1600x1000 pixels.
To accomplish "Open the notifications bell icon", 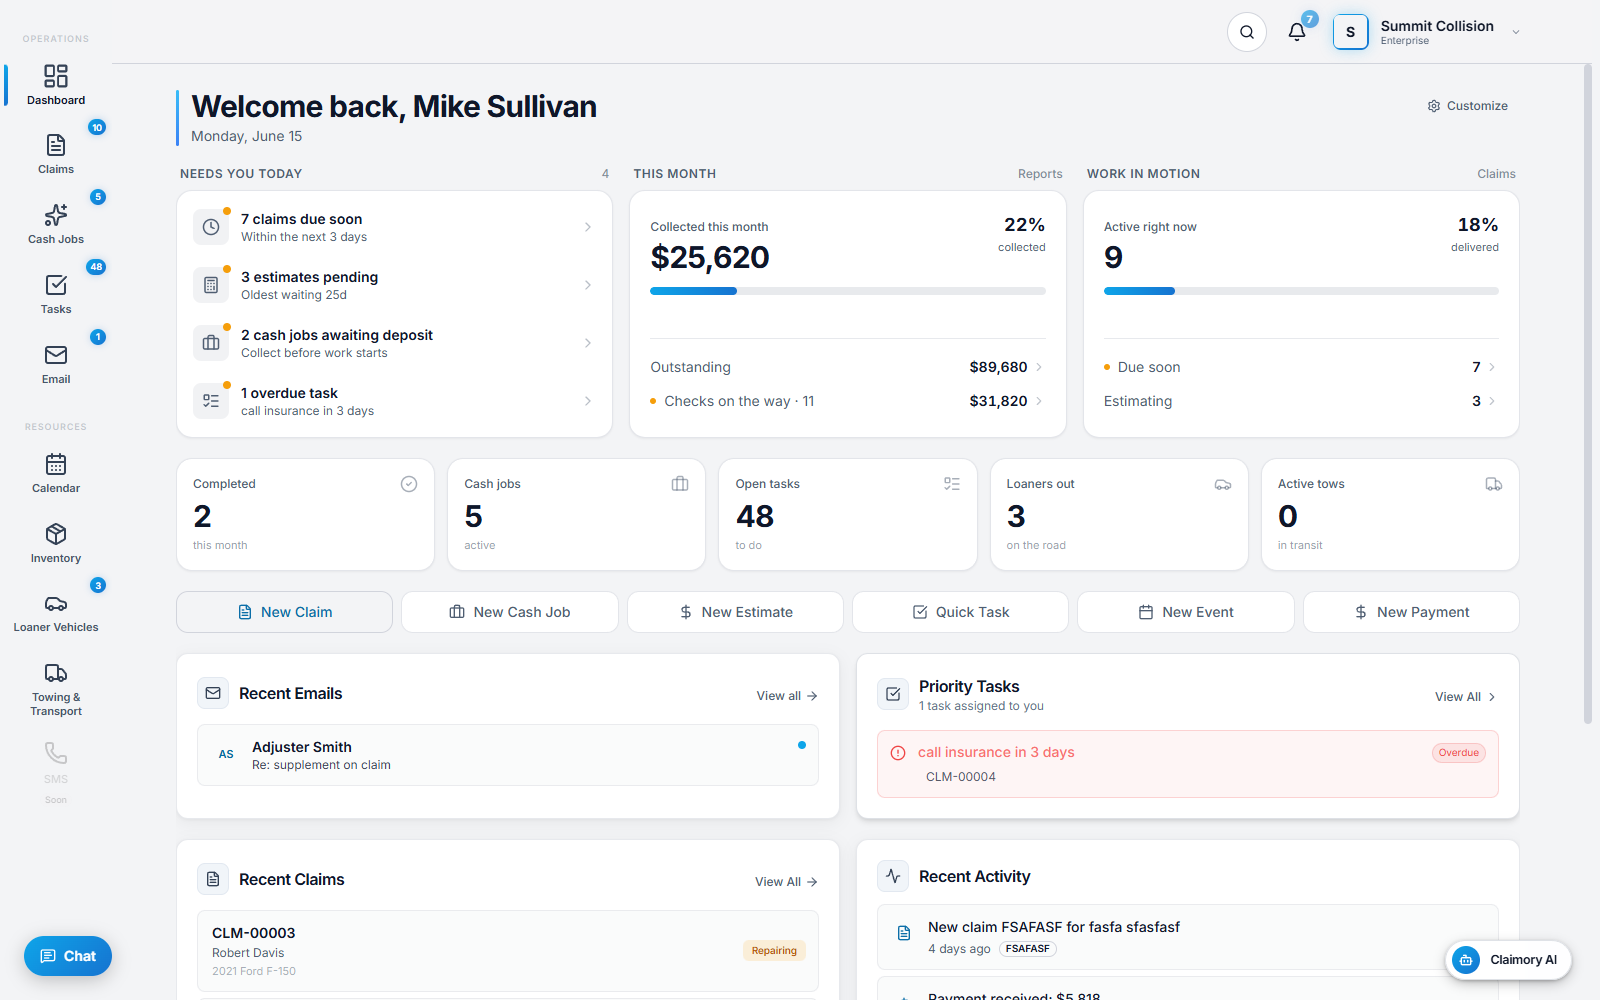I will click(1297, 32).
